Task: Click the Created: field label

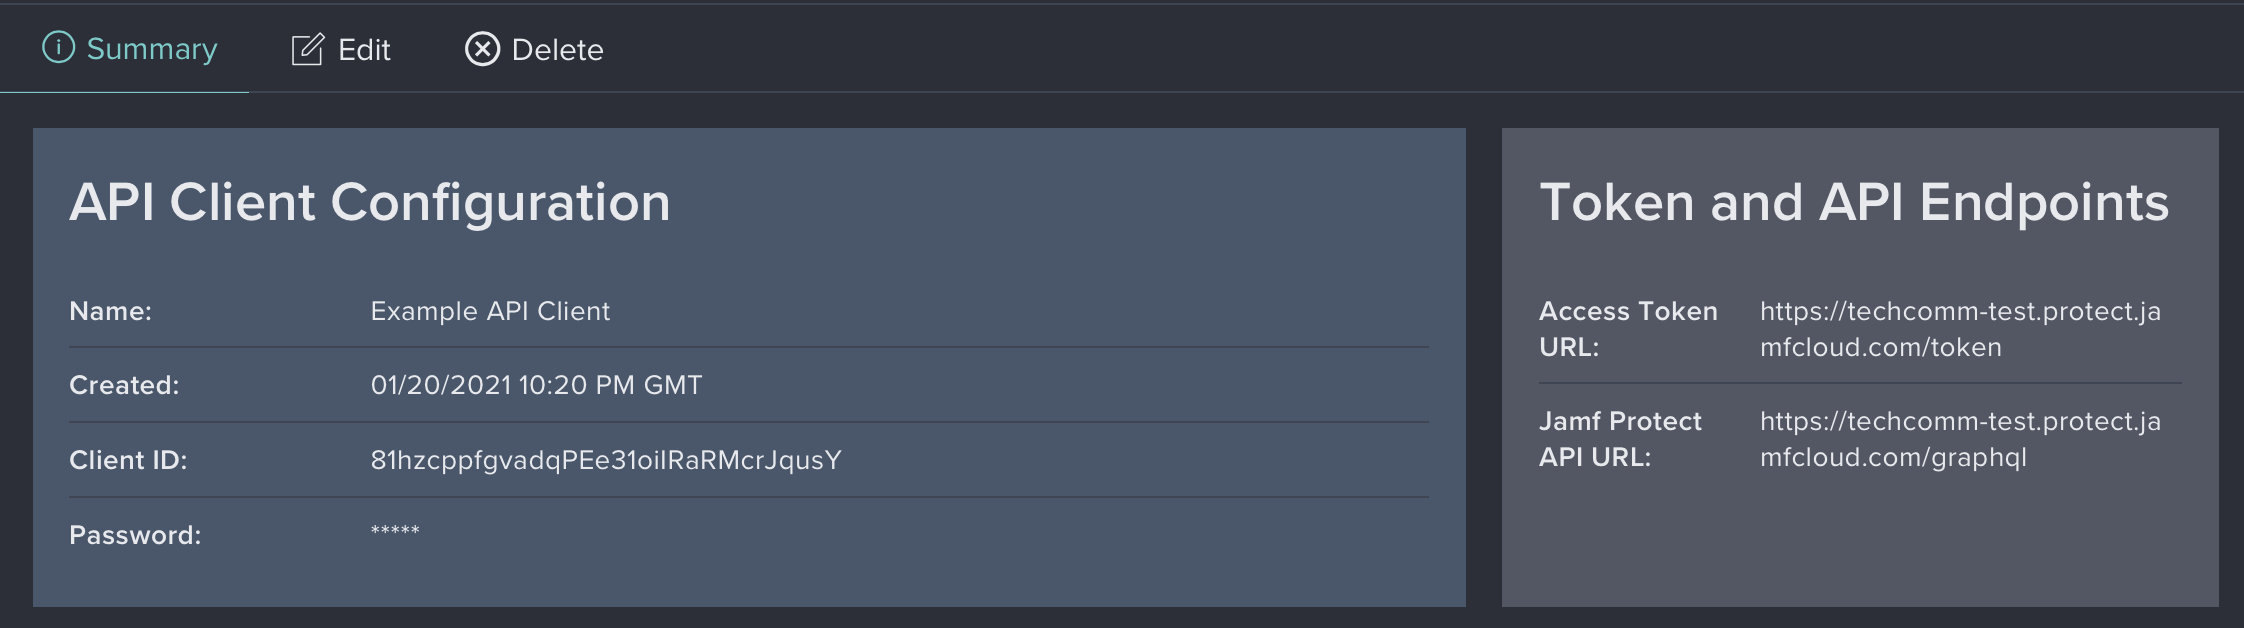Action: [x=124, y=385]
